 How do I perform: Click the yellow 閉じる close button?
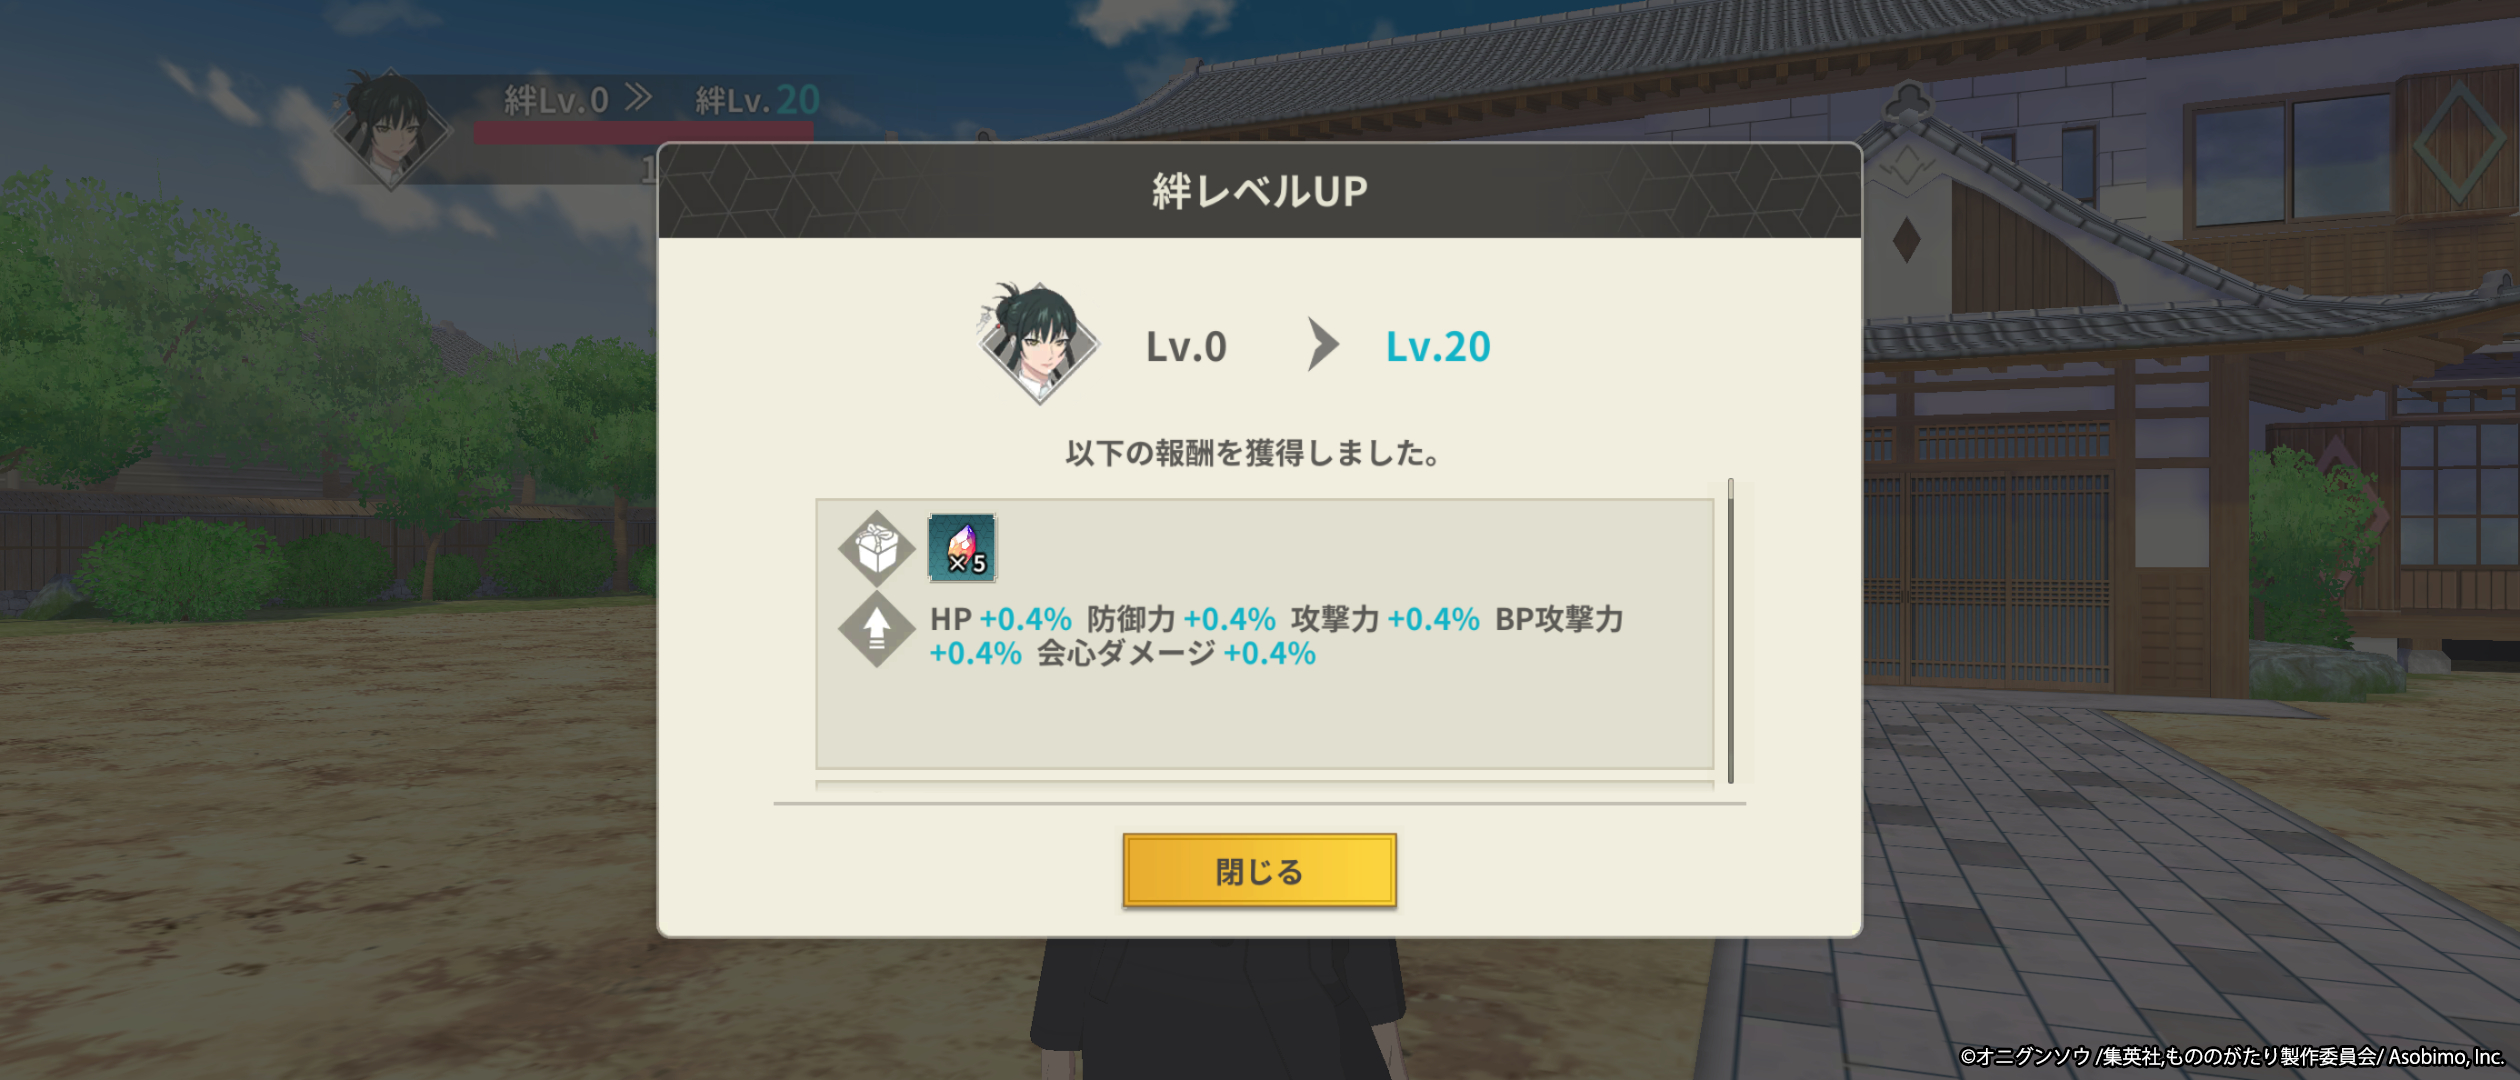click(x=1259, y=871)
